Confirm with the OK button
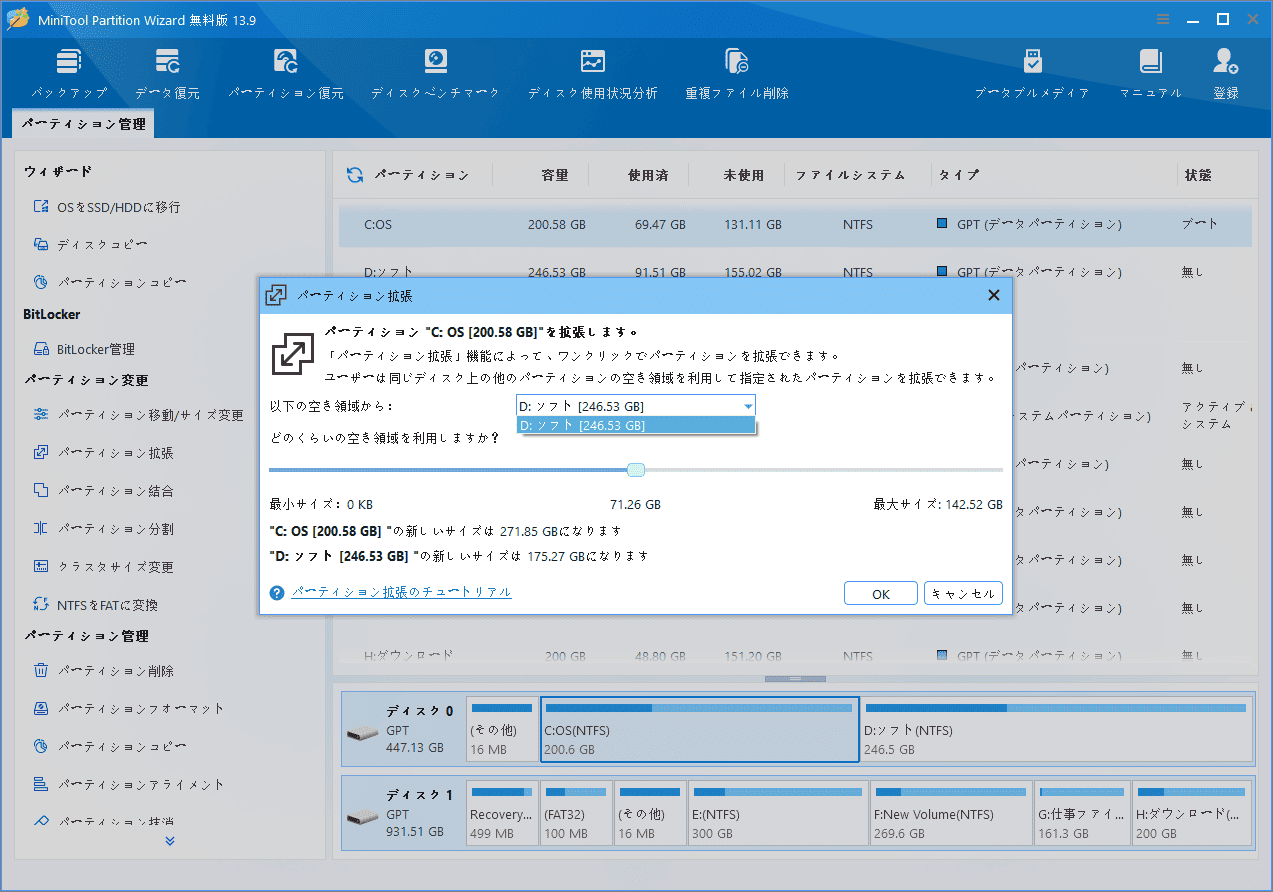This screenshot has height=892, width=1273. coord(881,594)
